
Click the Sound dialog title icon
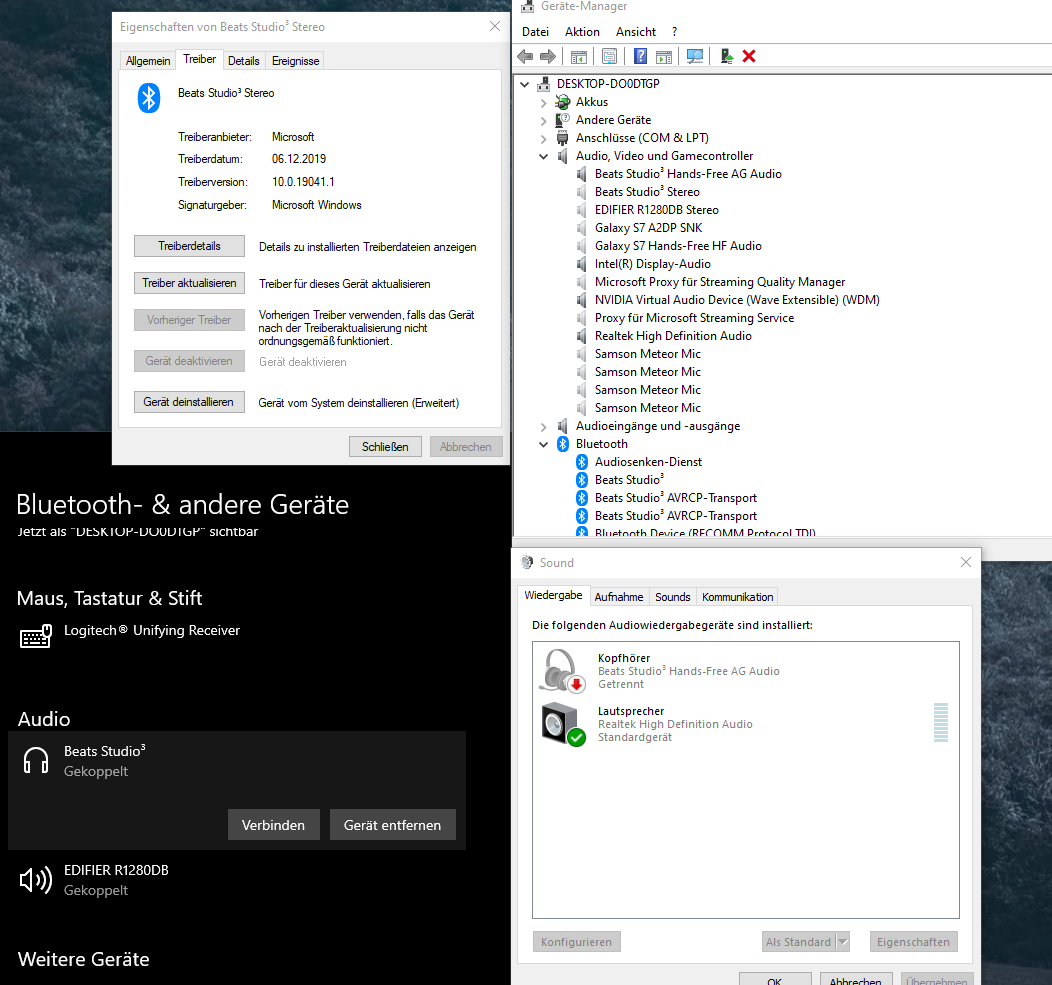[527, 562]
